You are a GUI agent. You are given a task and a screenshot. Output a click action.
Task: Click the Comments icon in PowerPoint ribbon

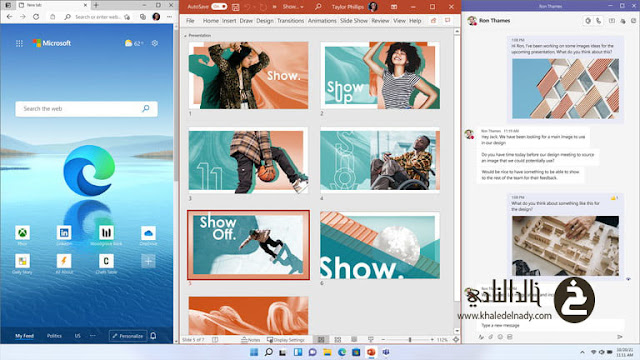[x=448, y=20]
